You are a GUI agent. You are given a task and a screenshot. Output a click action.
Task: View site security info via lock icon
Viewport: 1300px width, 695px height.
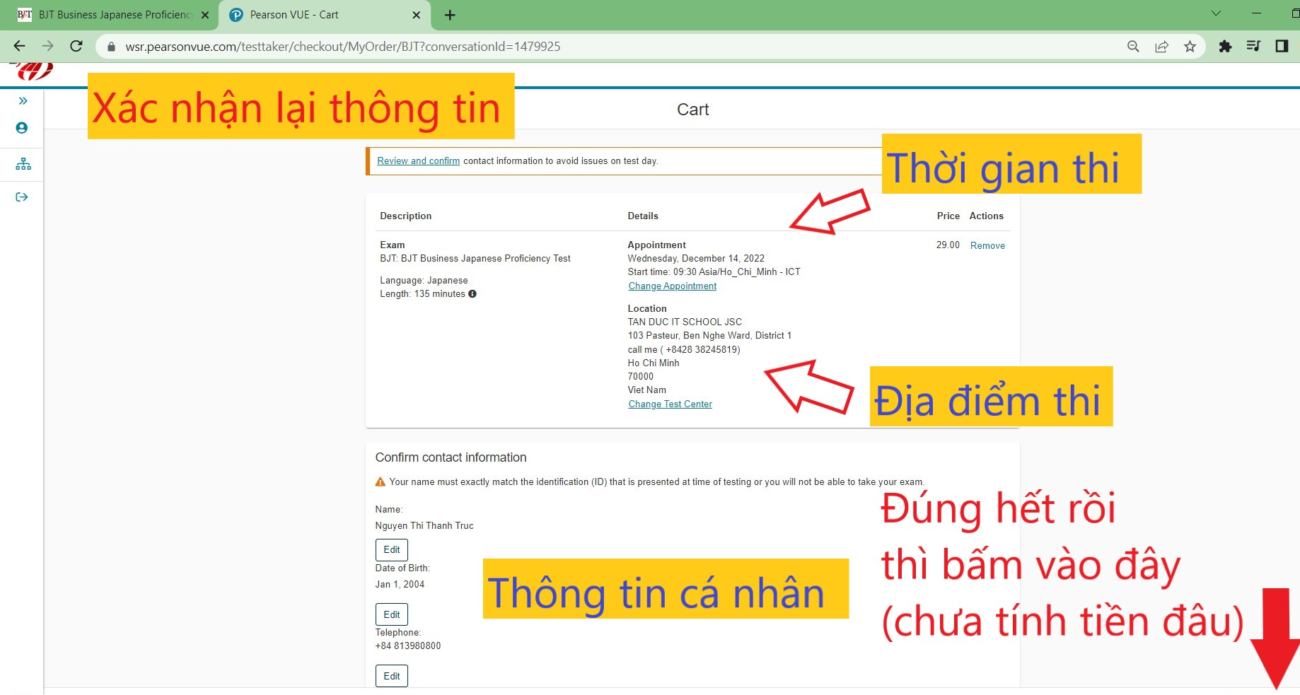pyautogui.click(x=112, y=46)
